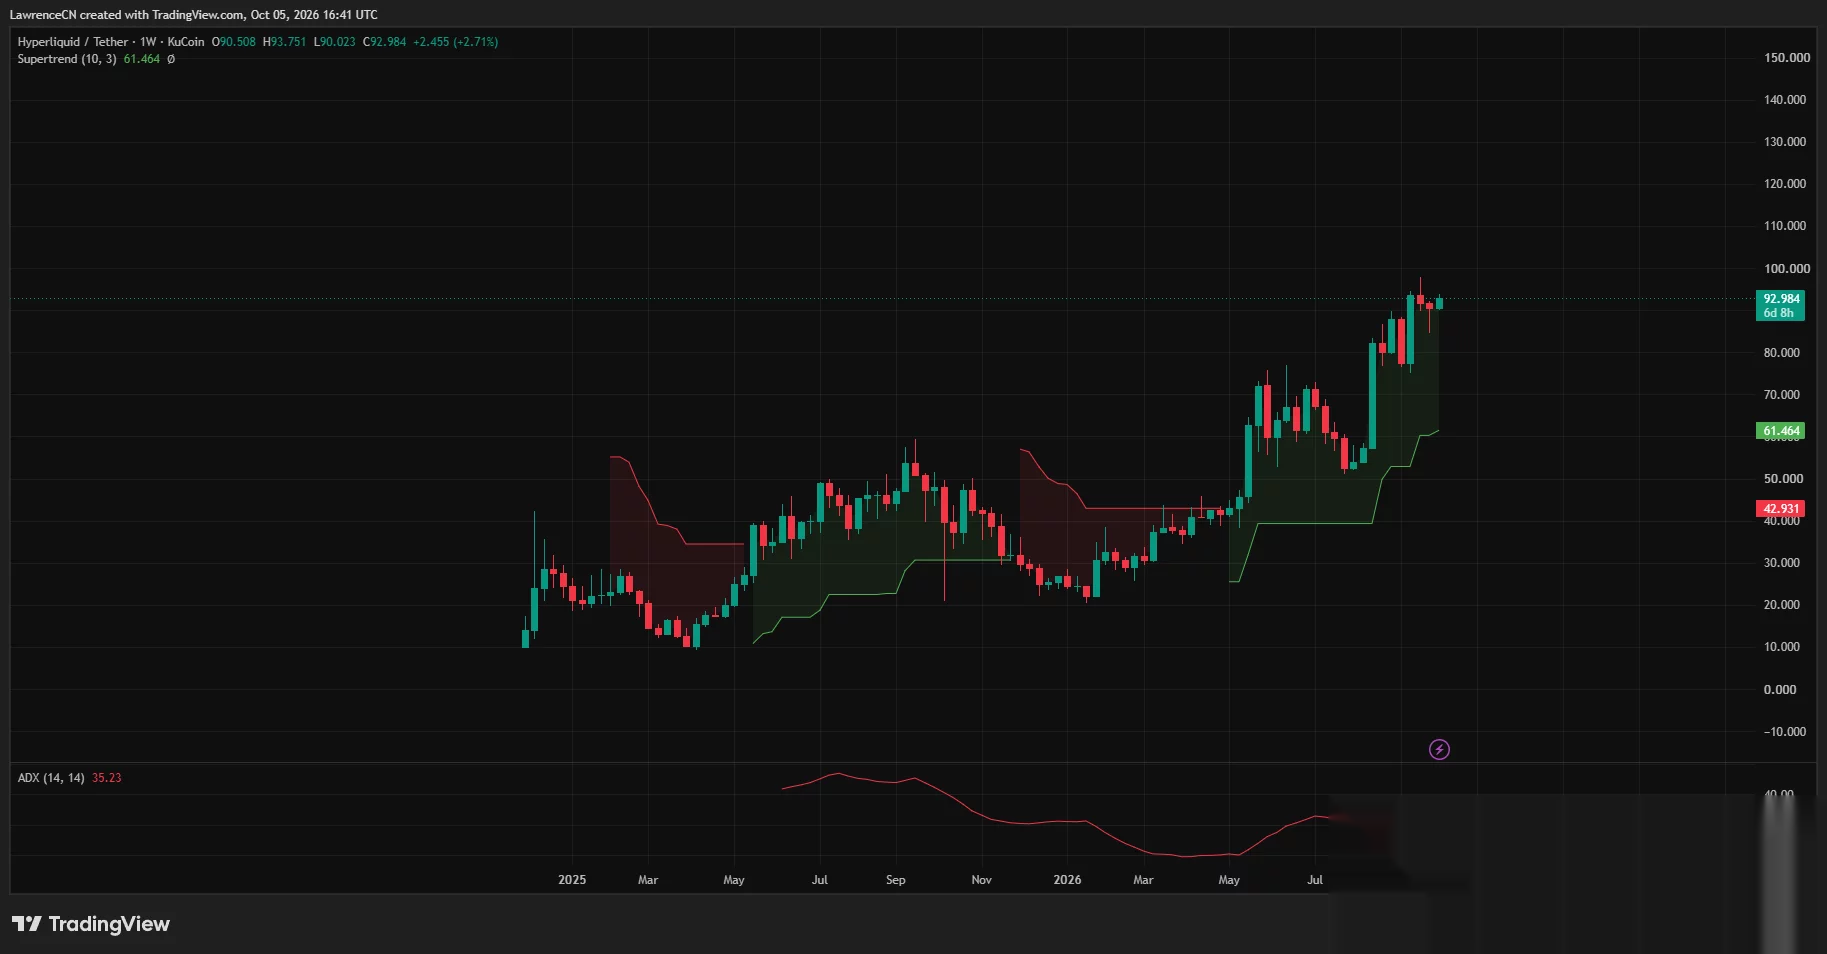Click the 150.000 price scale label
Screen dimensions: 1827x954
click(1787, 58)
